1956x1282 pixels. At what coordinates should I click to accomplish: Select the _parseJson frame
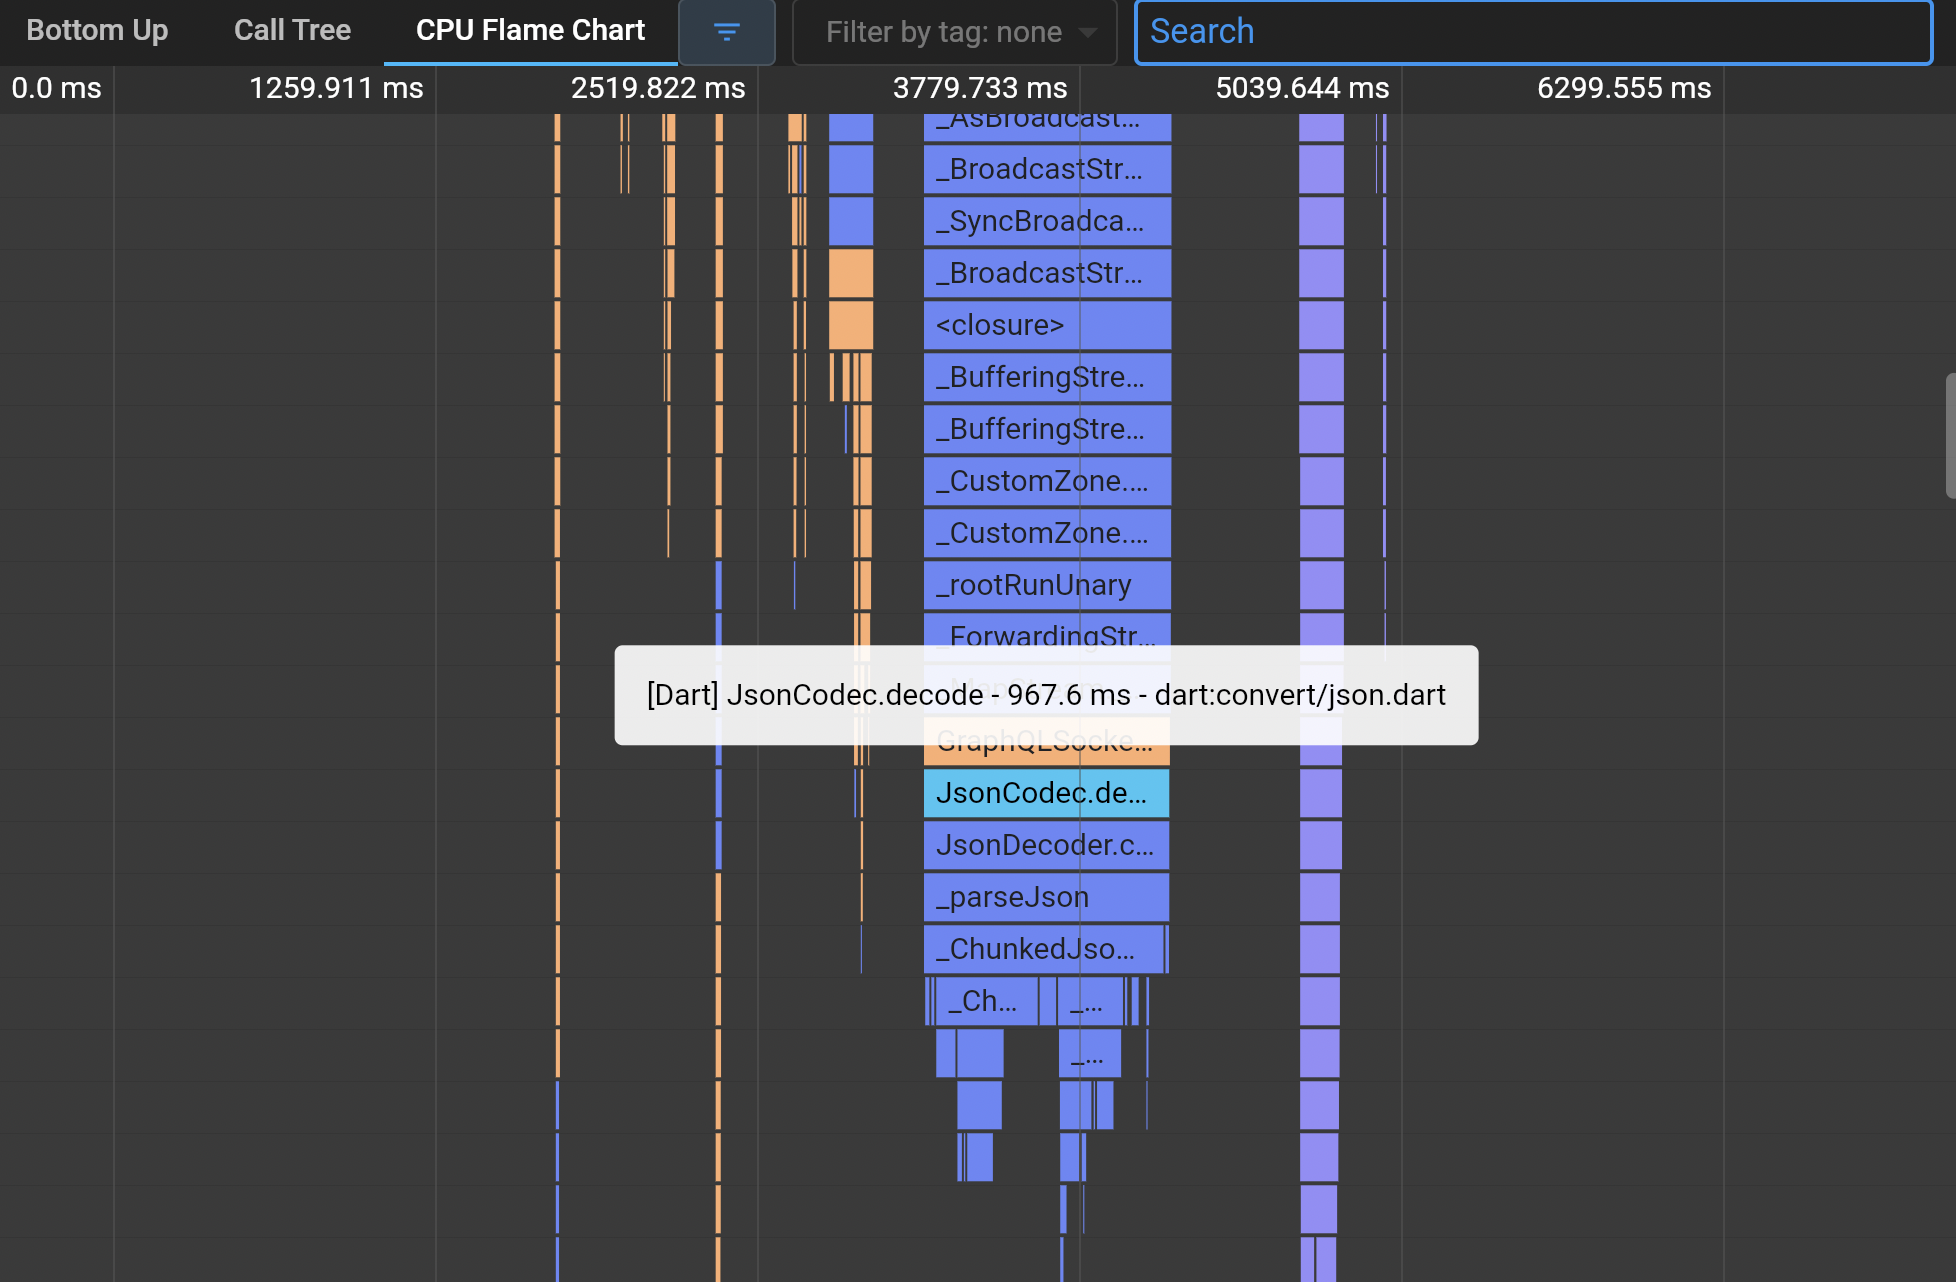1045,897
